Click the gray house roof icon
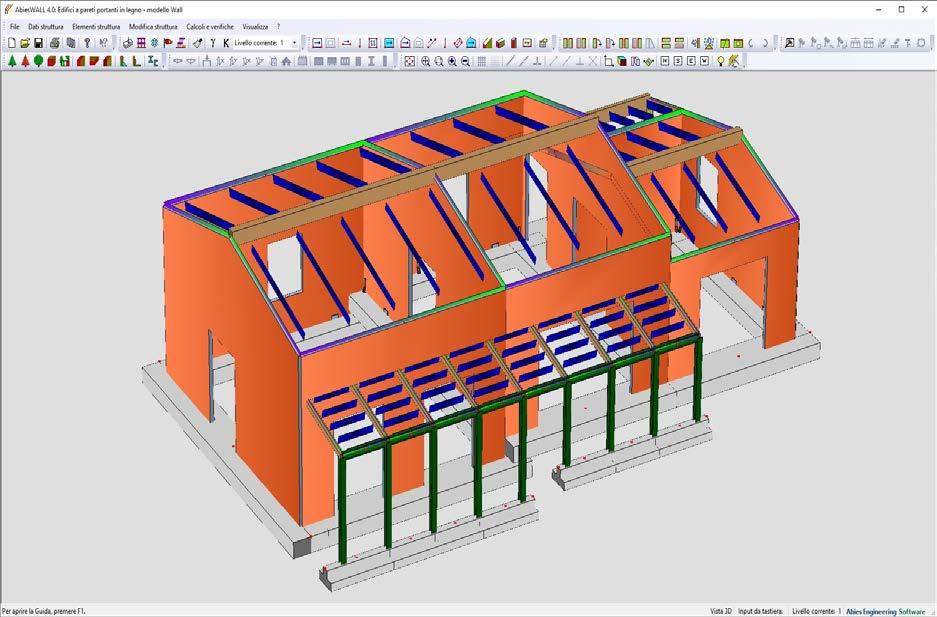The width and height of the screenshot is (937, 617). pyautogui.click(x=286, y=61)
